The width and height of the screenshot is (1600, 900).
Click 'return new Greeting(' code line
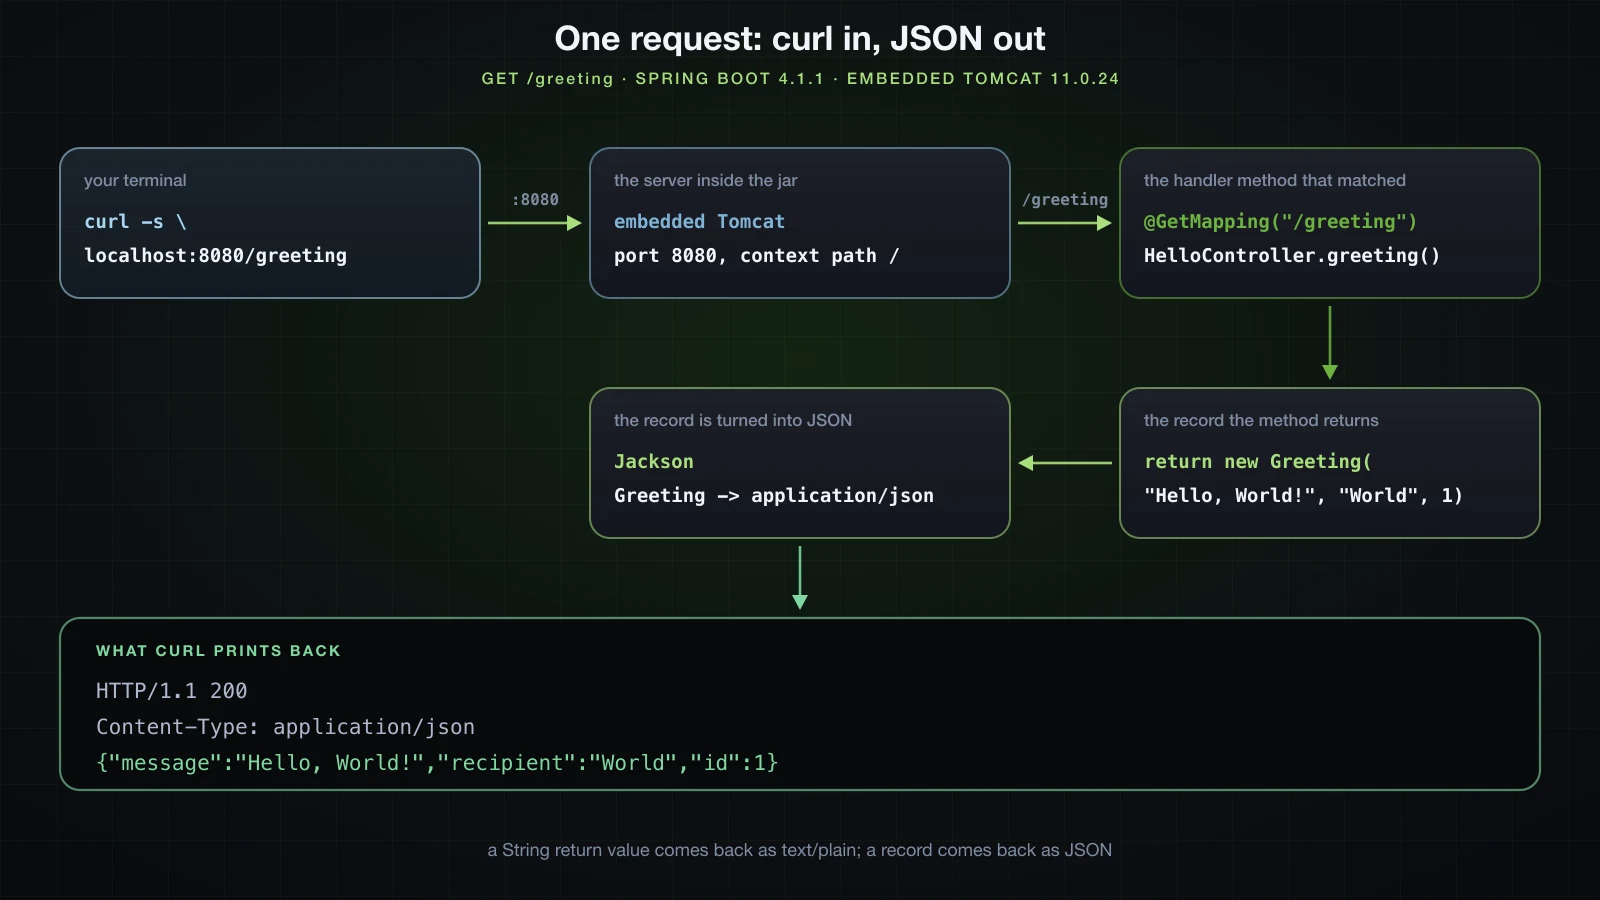coord(1258,462)
